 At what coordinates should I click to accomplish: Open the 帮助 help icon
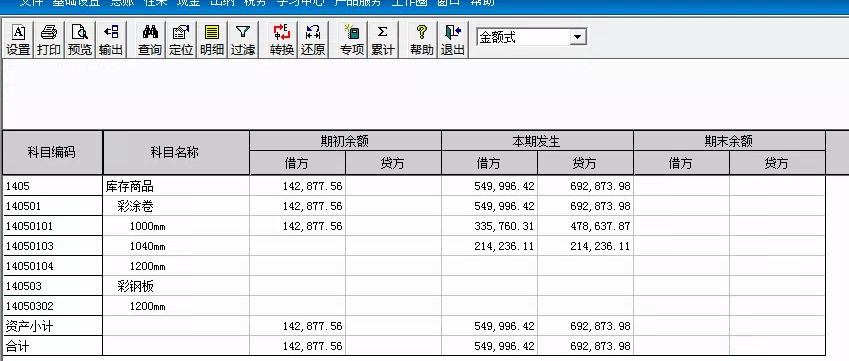422,40
